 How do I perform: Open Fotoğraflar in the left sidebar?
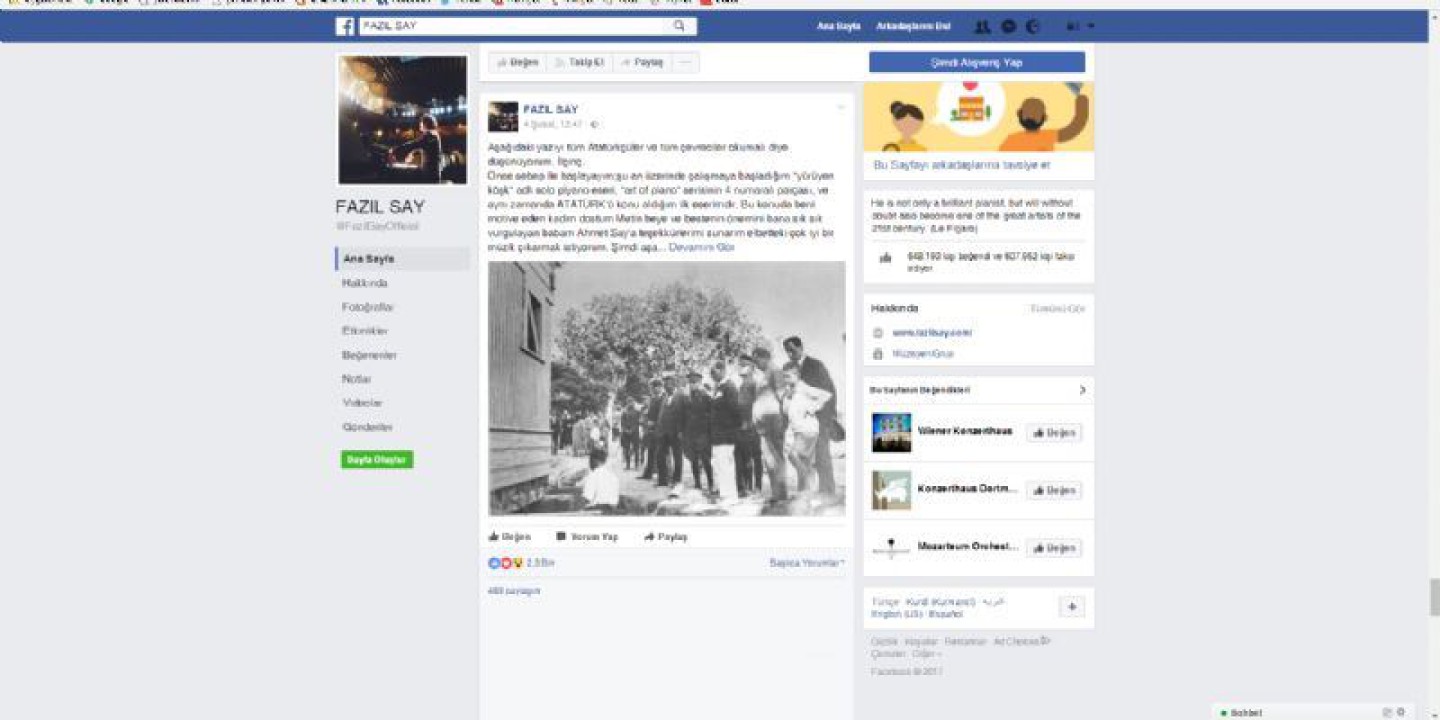368,307
